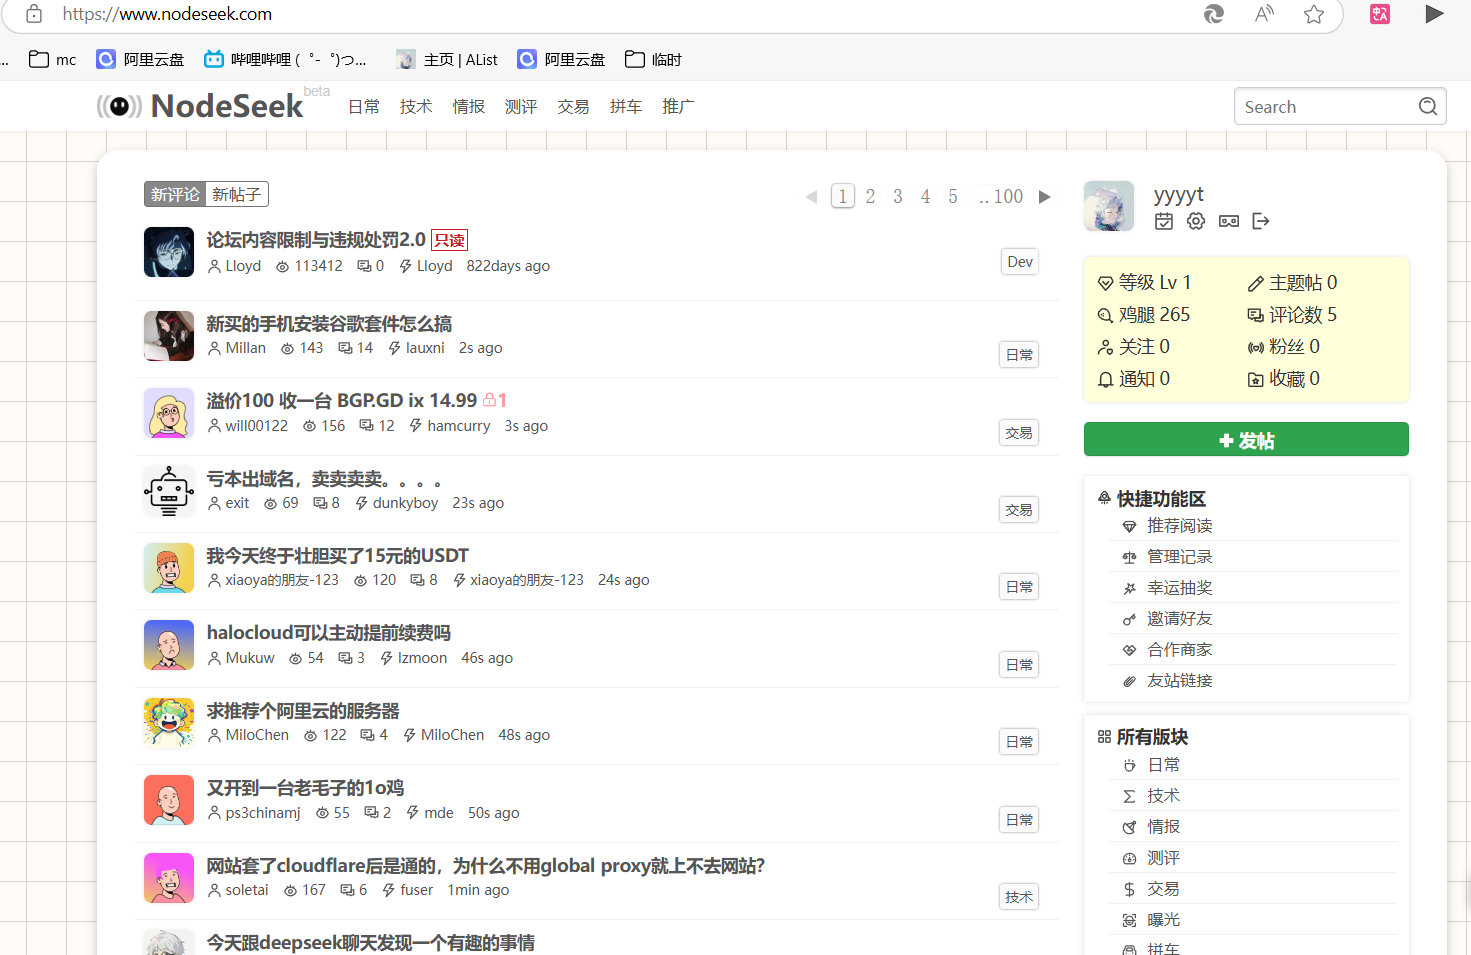
Task: Click the browser refresh/sync icon in address bar
Action: click(1214, 14)
